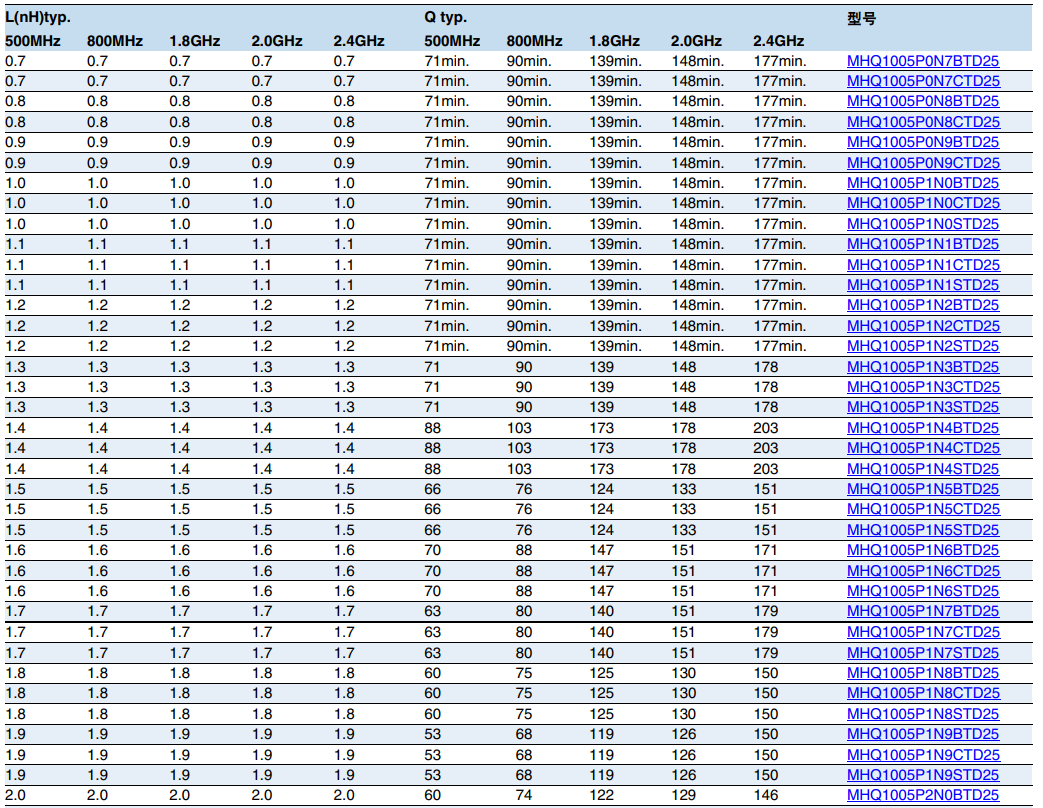Click the MHQ1005P1N4STD25 part link

point(923,469)
